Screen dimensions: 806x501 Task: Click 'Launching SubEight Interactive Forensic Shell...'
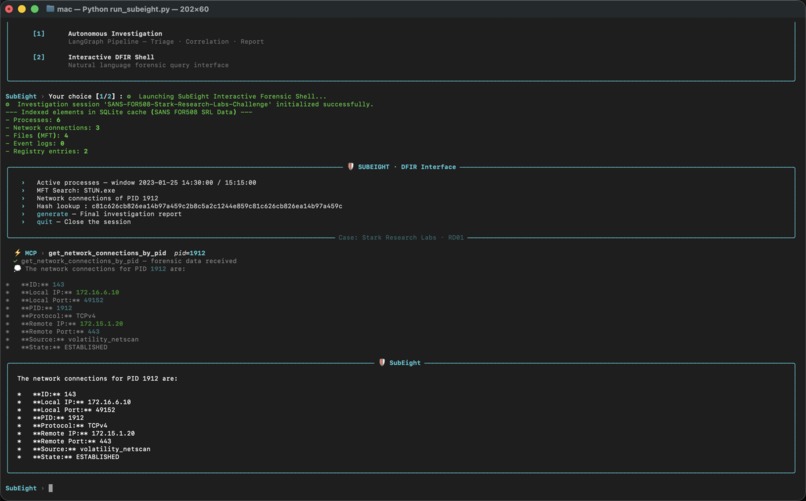(232, 96)
